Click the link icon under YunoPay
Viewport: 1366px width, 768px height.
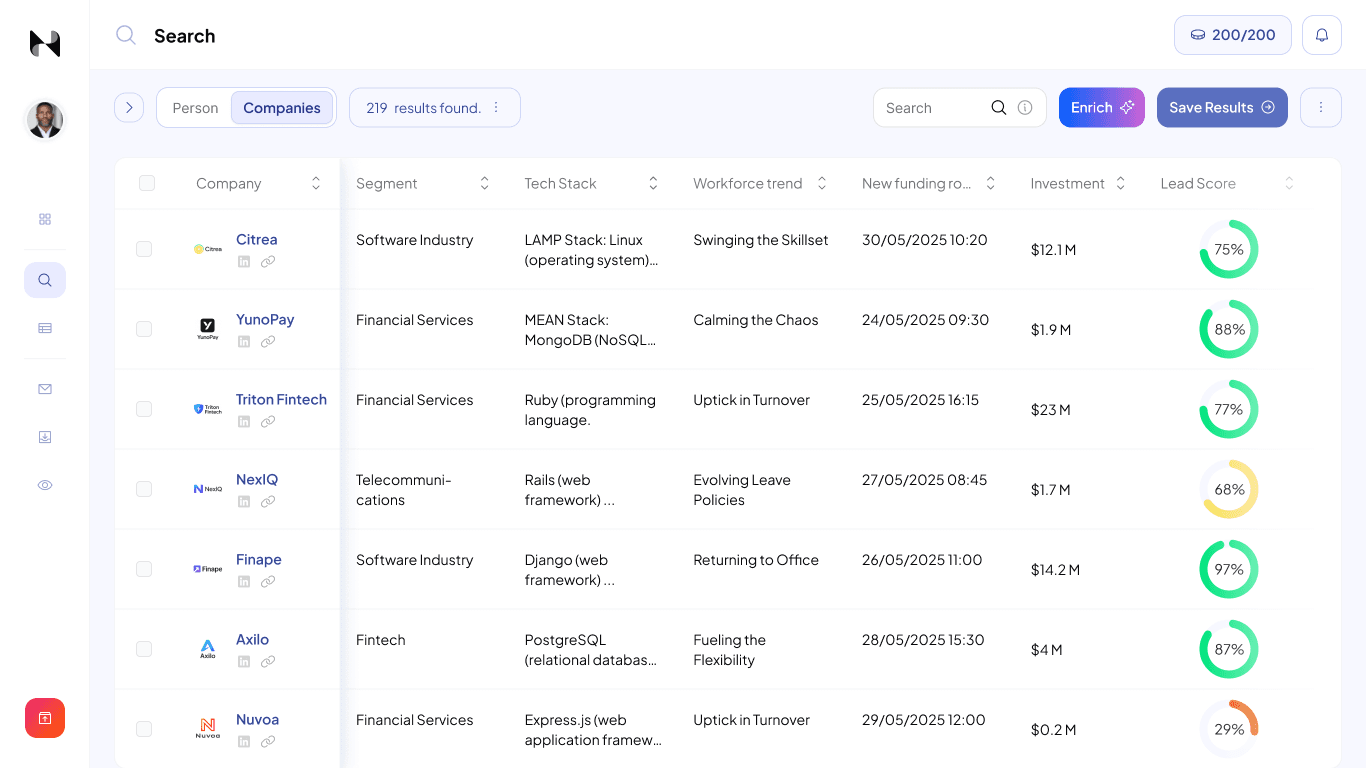268,342
